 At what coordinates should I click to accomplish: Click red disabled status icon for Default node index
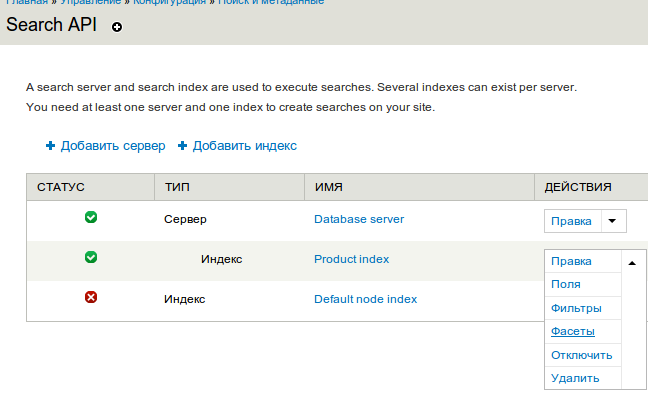91,297
